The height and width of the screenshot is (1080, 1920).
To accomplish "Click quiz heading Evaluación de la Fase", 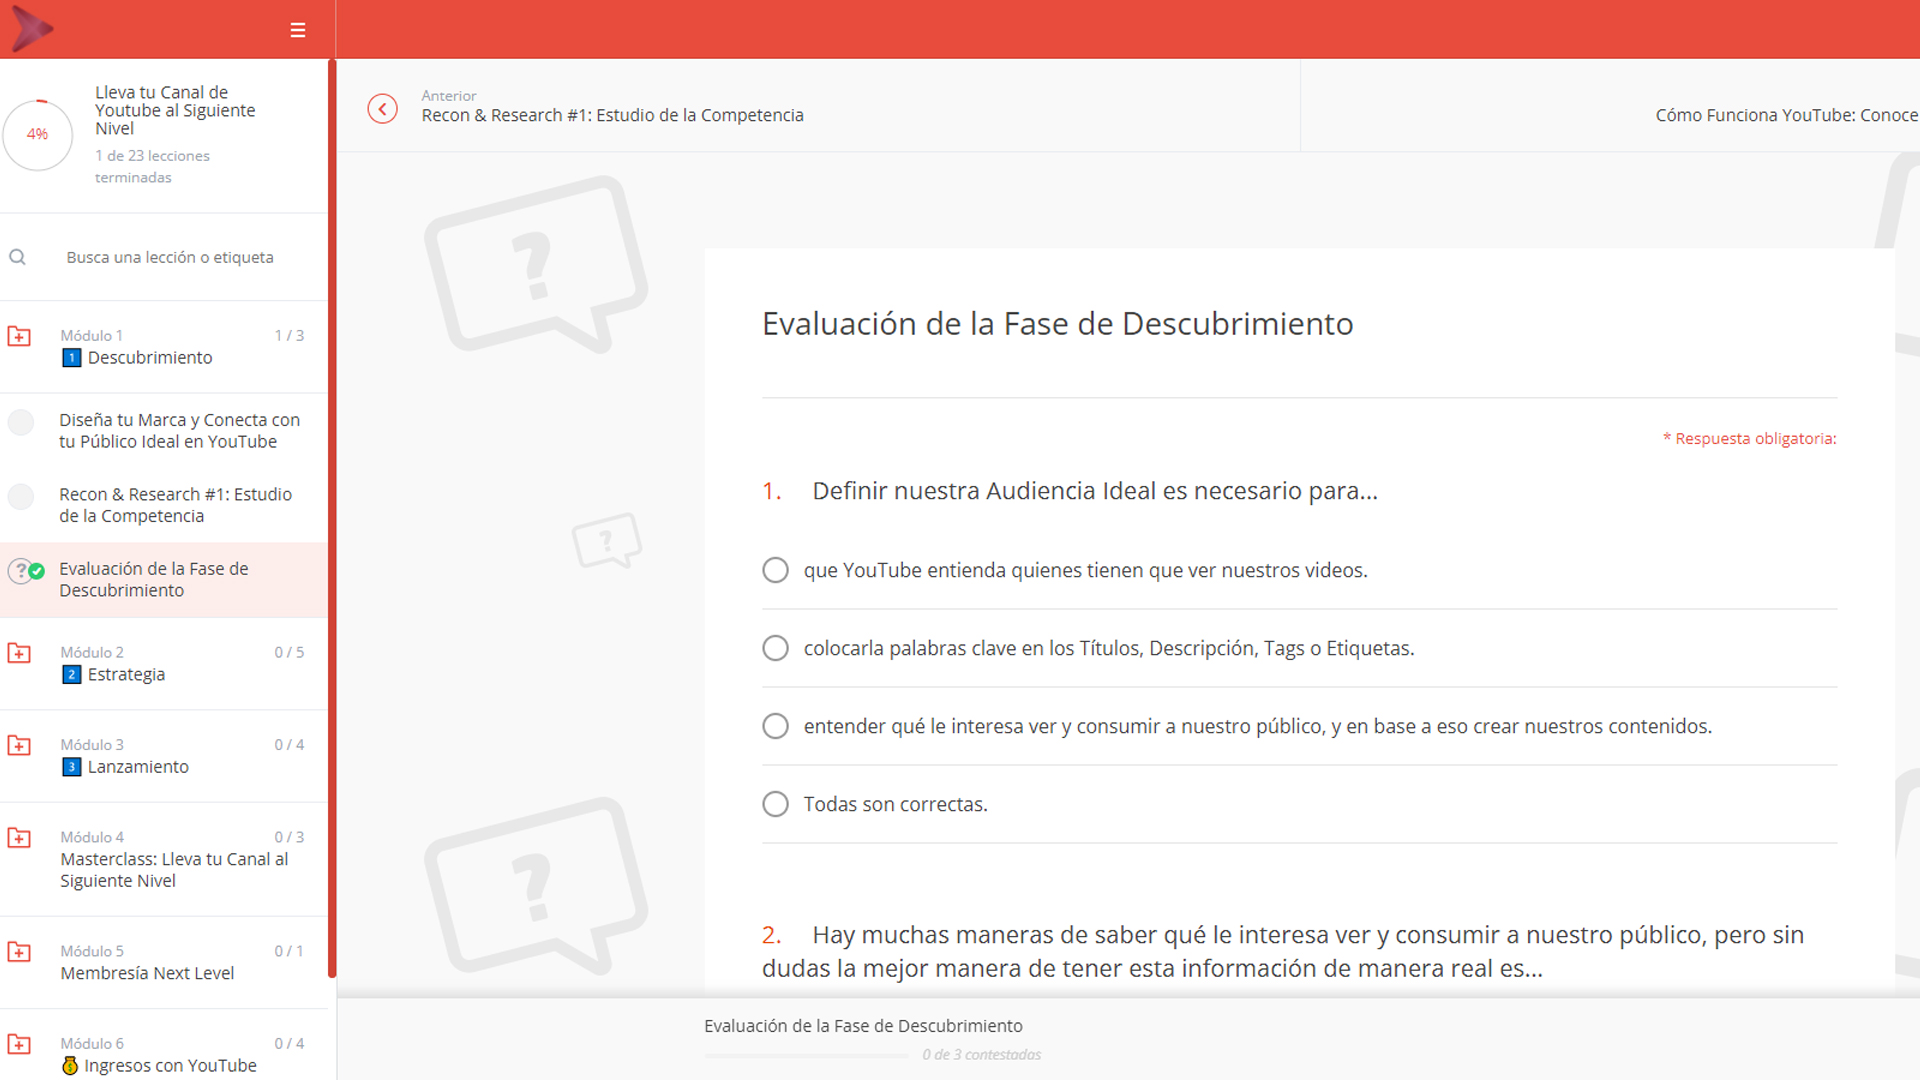I will coord(1057,324).
